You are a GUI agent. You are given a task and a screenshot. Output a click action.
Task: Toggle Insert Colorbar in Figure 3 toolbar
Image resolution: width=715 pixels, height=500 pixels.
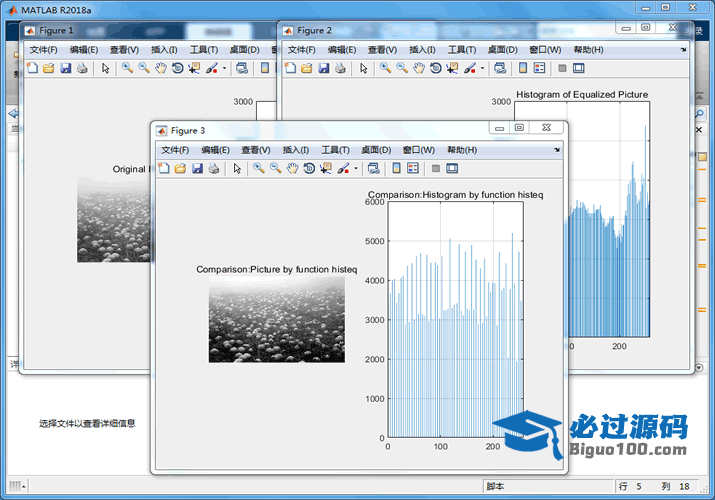pos(396,168)
